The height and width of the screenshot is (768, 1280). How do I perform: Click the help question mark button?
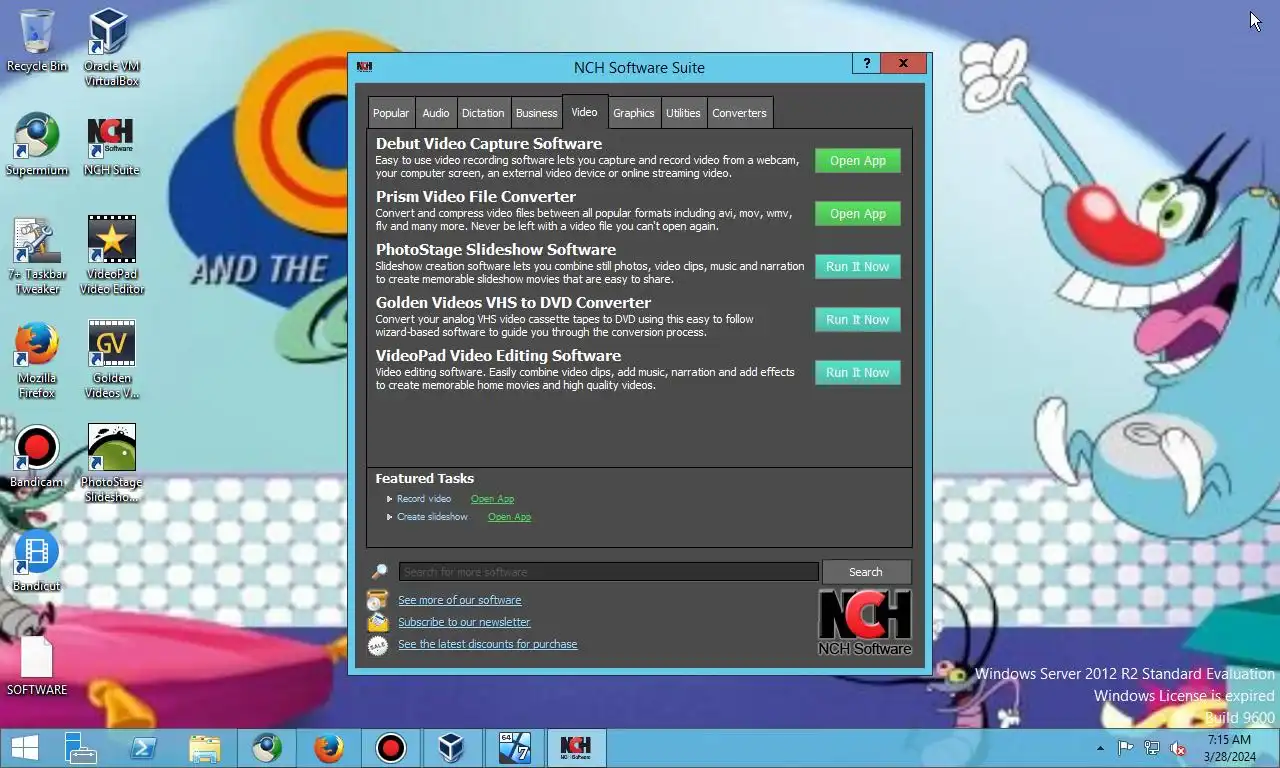tap(866, 63)
